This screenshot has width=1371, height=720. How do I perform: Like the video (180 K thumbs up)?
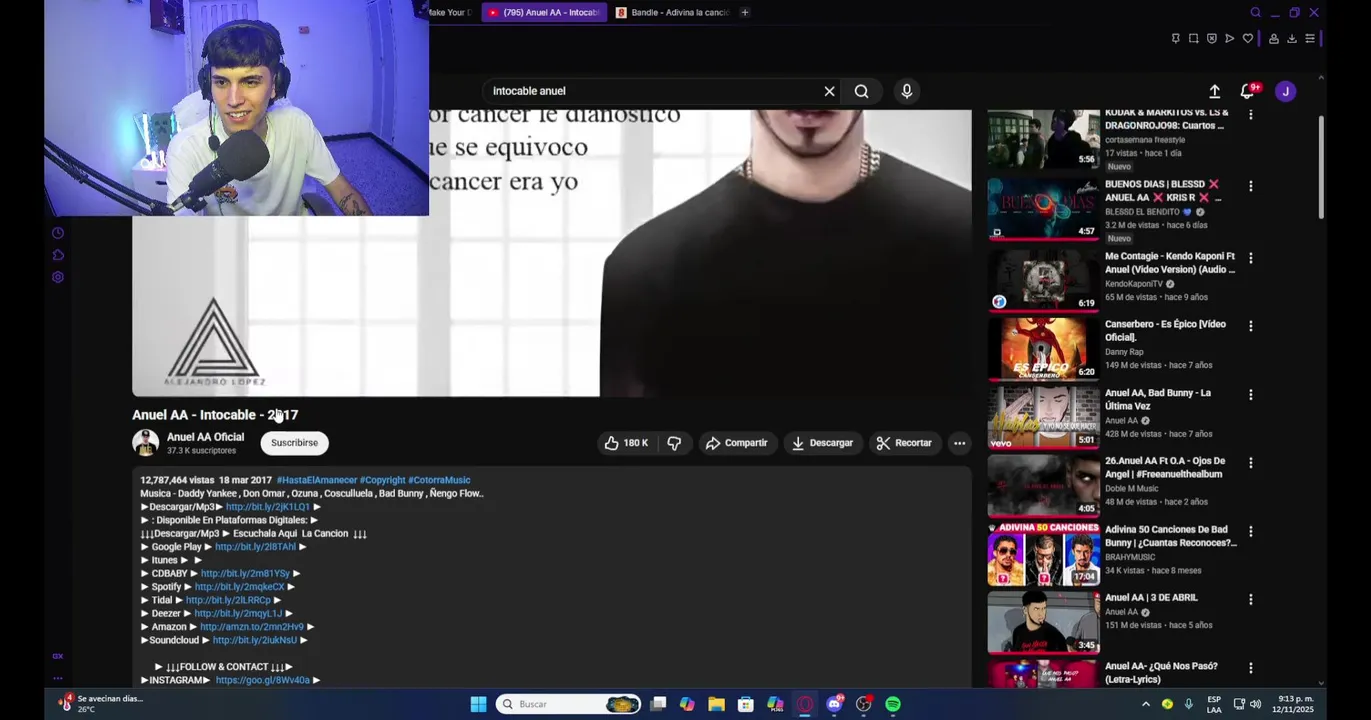coord(626,443)
